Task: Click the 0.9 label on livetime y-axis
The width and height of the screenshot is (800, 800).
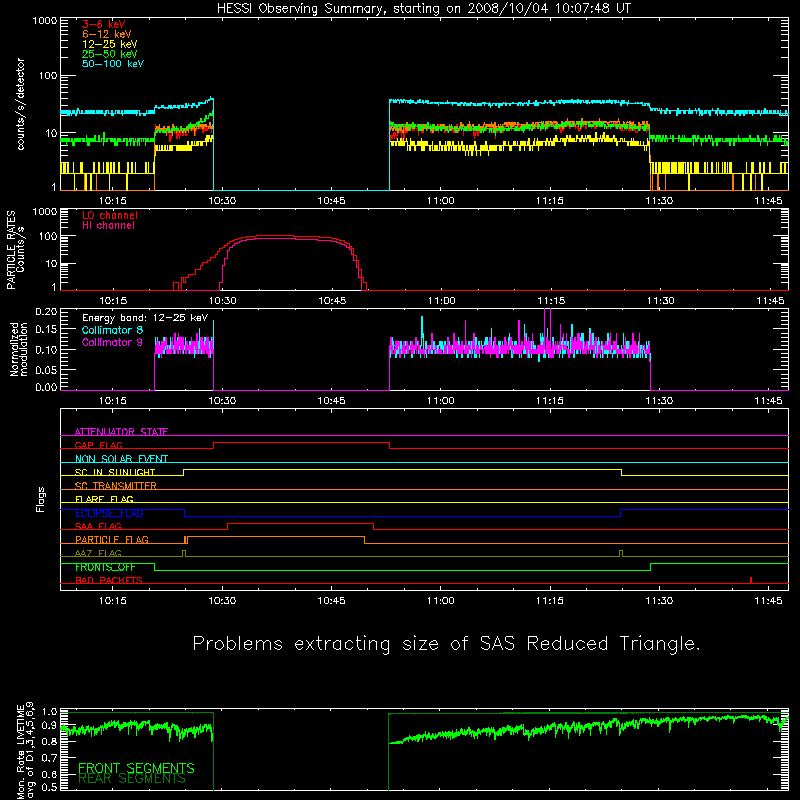Action: (49, 726)
